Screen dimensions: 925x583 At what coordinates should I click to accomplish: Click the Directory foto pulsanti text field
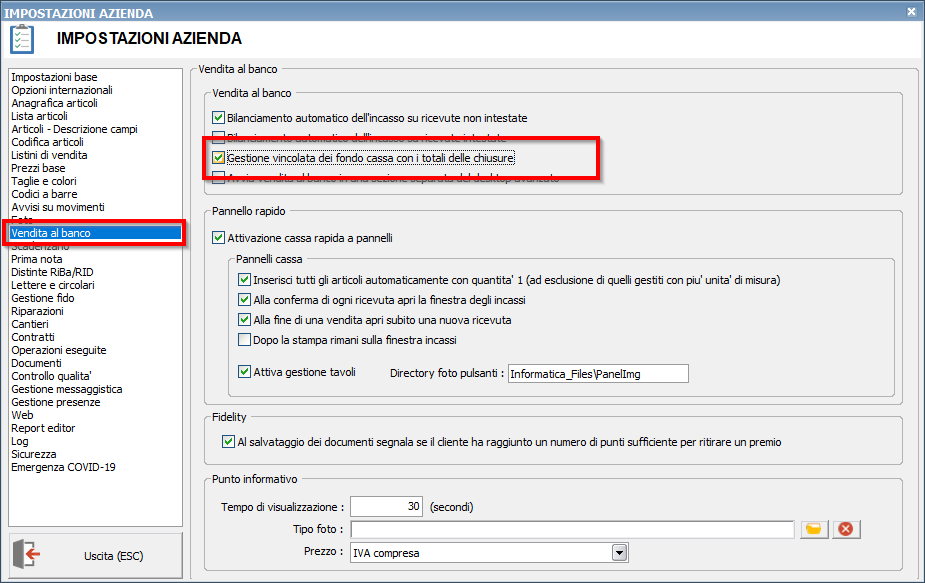coord(597,374)
